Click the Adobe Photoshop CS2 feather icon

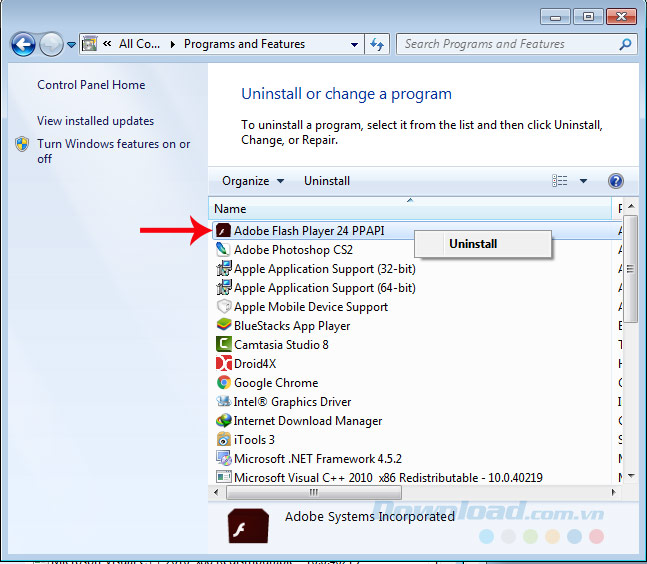click(223, 249)
